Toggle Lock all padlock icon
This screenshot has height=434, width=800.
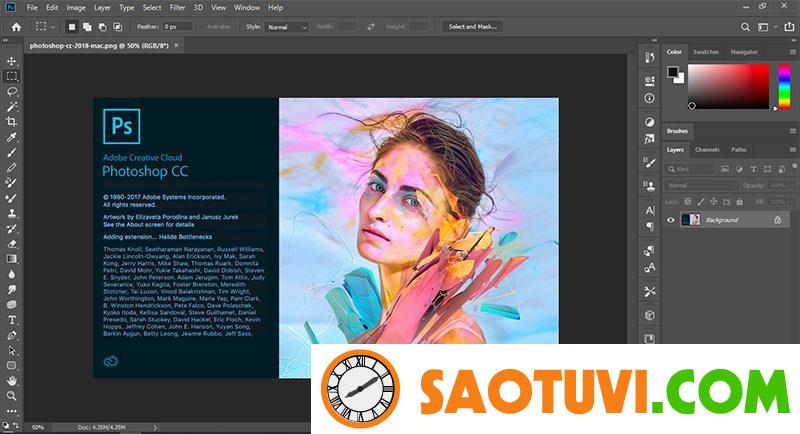pyautogui.click(x=740, y=202)
